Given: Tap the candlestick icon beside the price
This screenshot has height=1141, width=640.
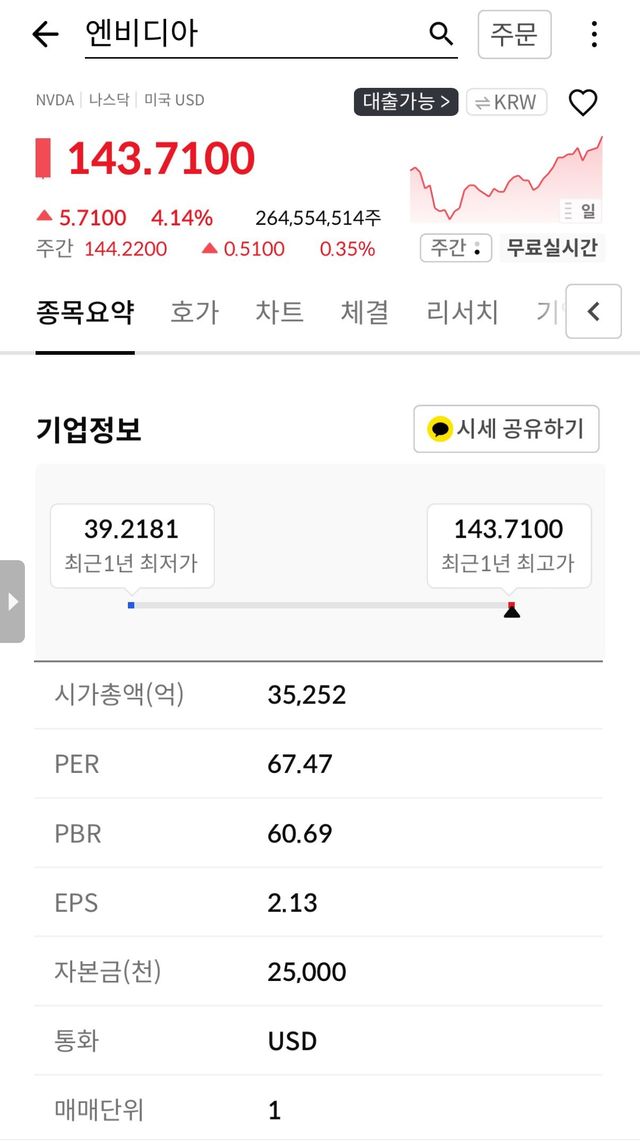Looking at the screenshot, I should pyautogui.click(x=43, y=158).
